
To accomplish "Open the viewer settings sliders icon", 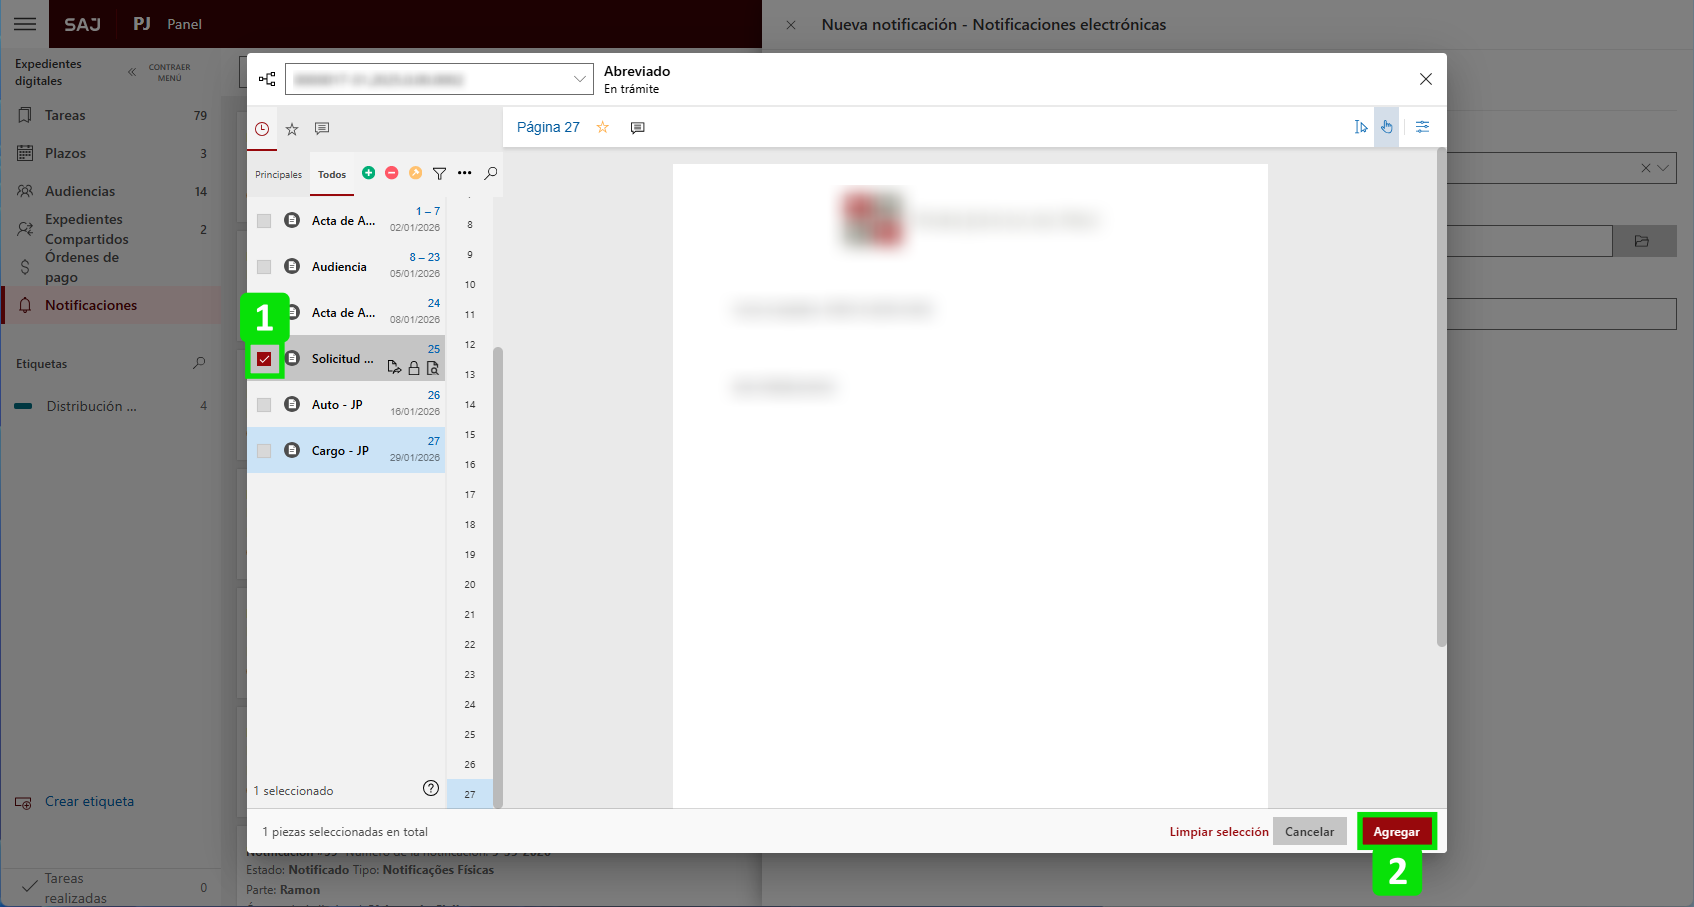I will tap(1422, 127).
